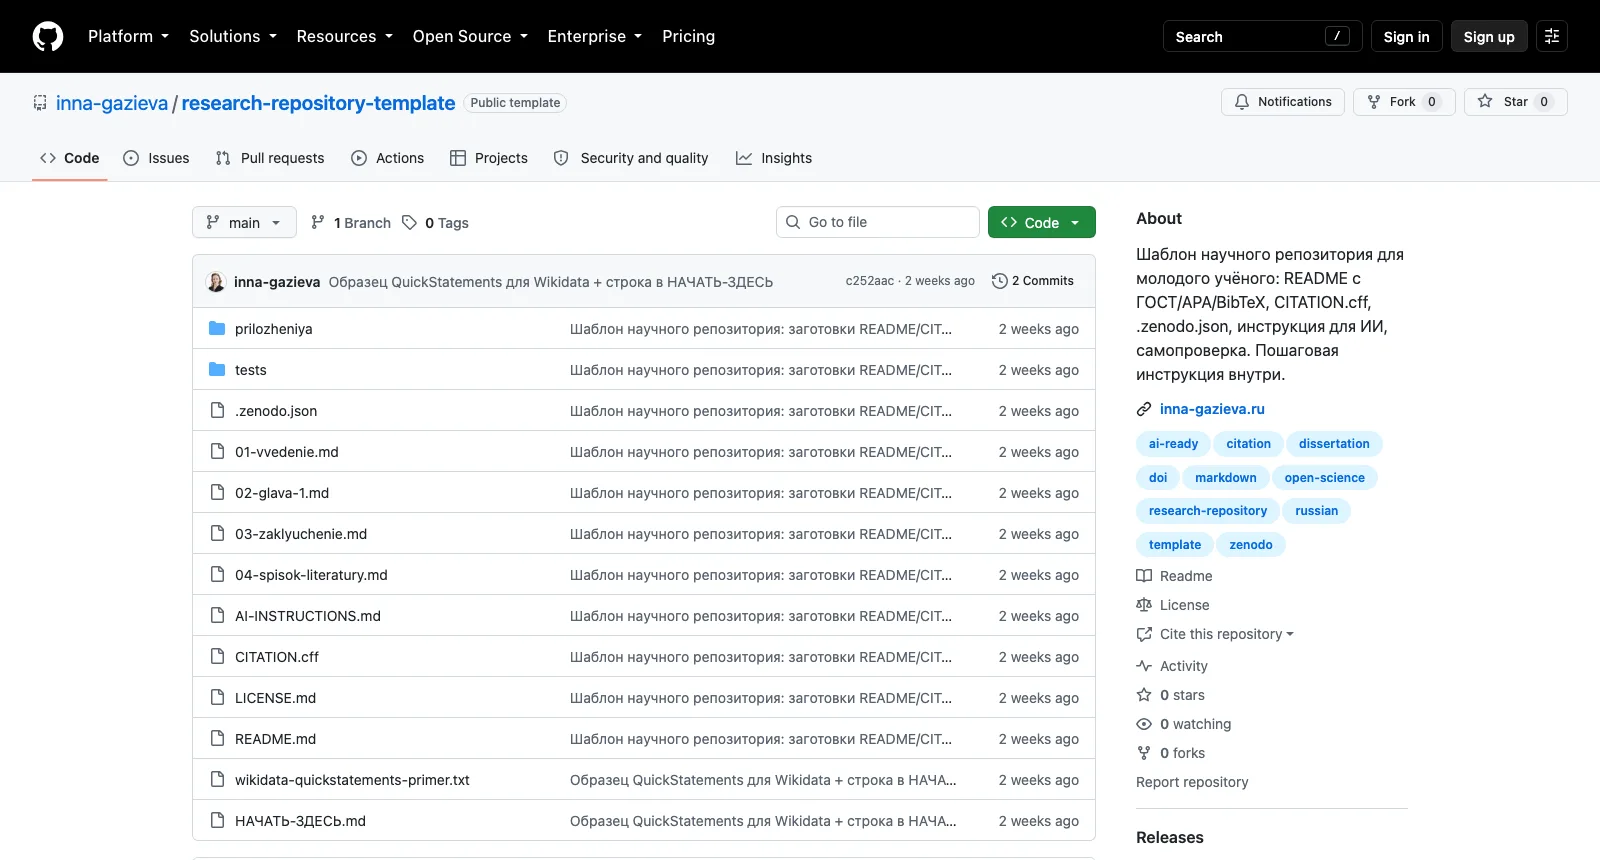This screenshot has height=860, width=1600.
Task: Click the Readme book icon
Action: (x=1144, y=576)
